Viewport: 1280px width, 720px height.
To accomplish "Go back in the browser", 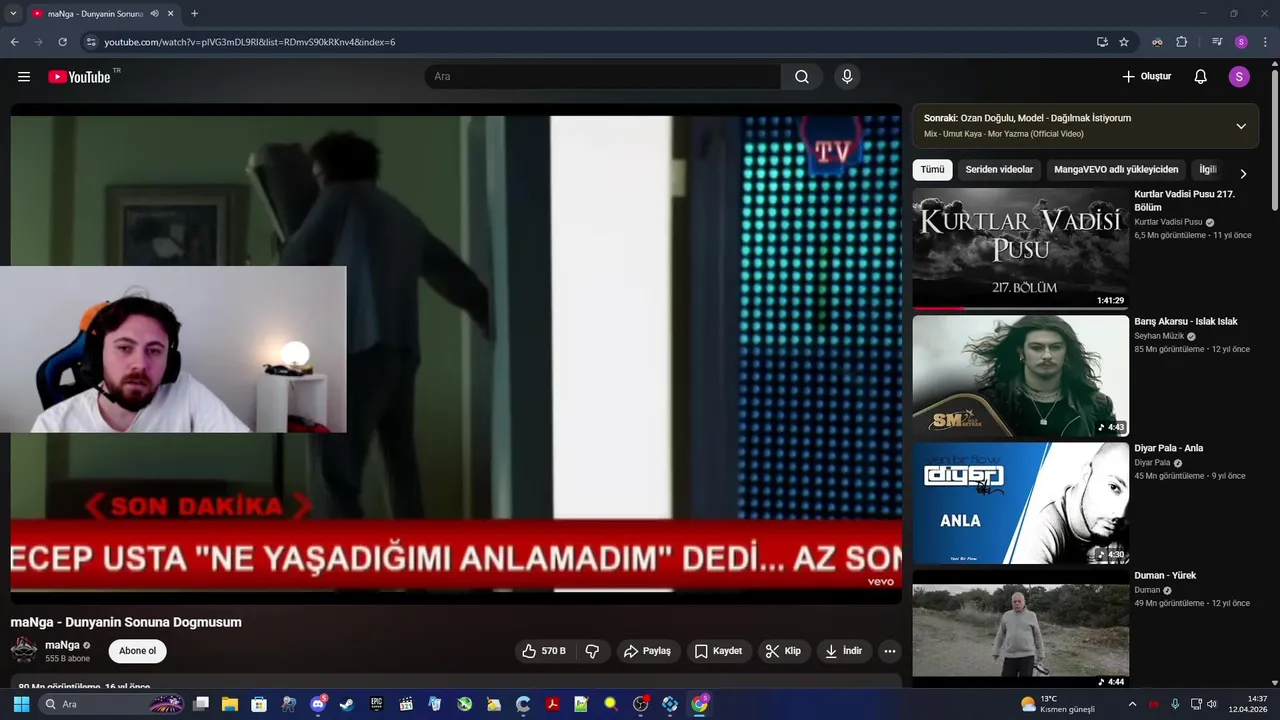I will [x=14, y=42].
